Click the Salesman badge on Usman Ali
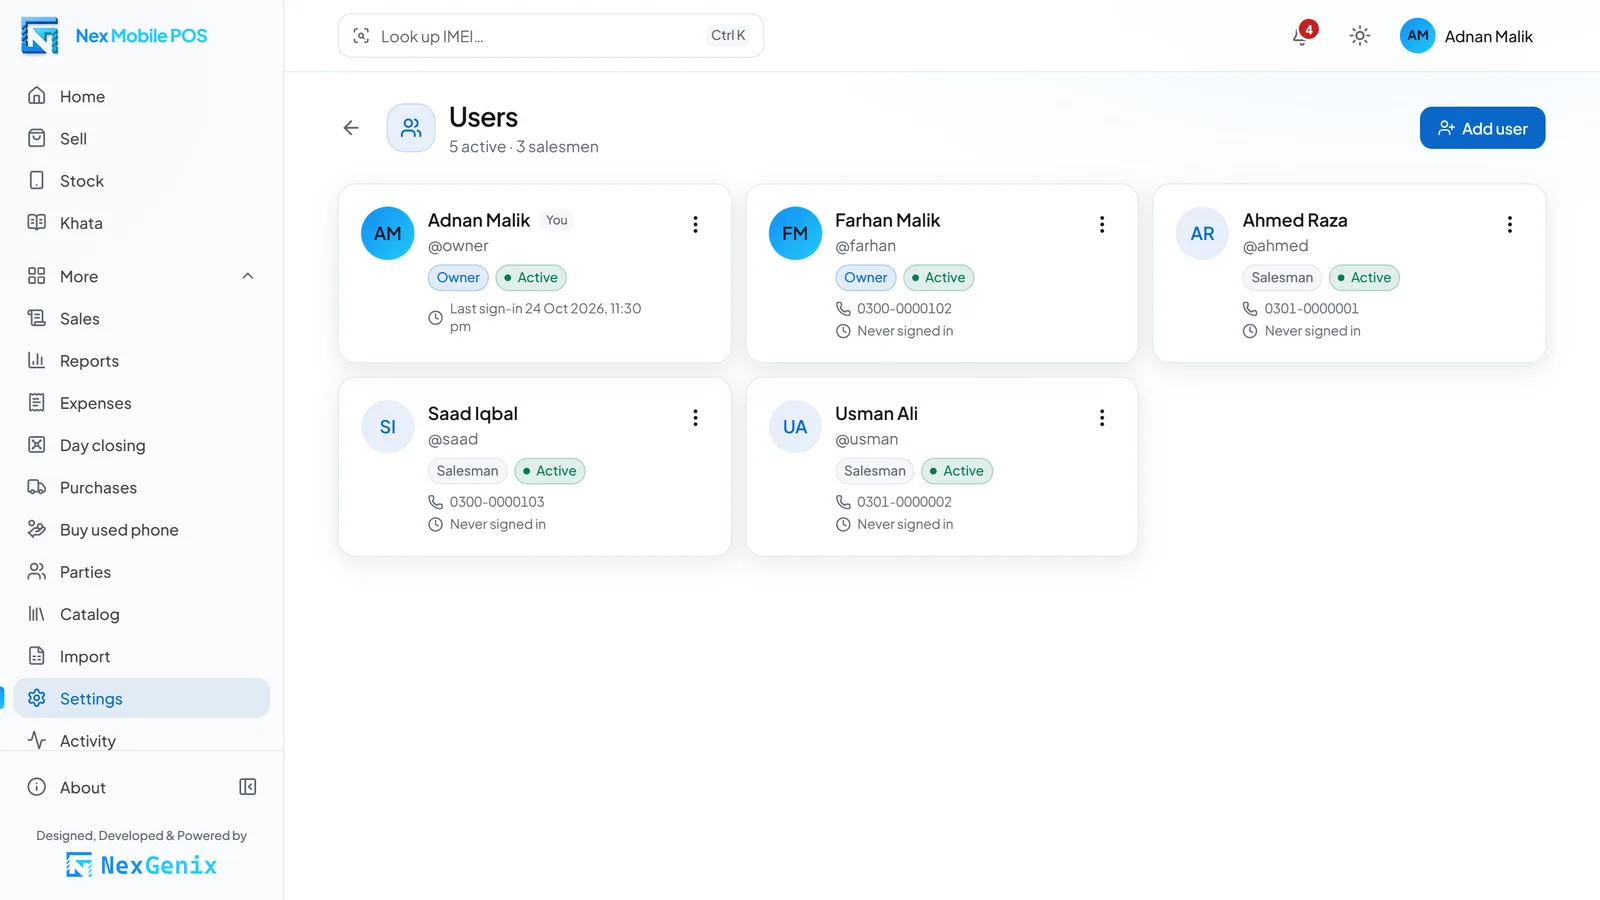 click(875, 471)
